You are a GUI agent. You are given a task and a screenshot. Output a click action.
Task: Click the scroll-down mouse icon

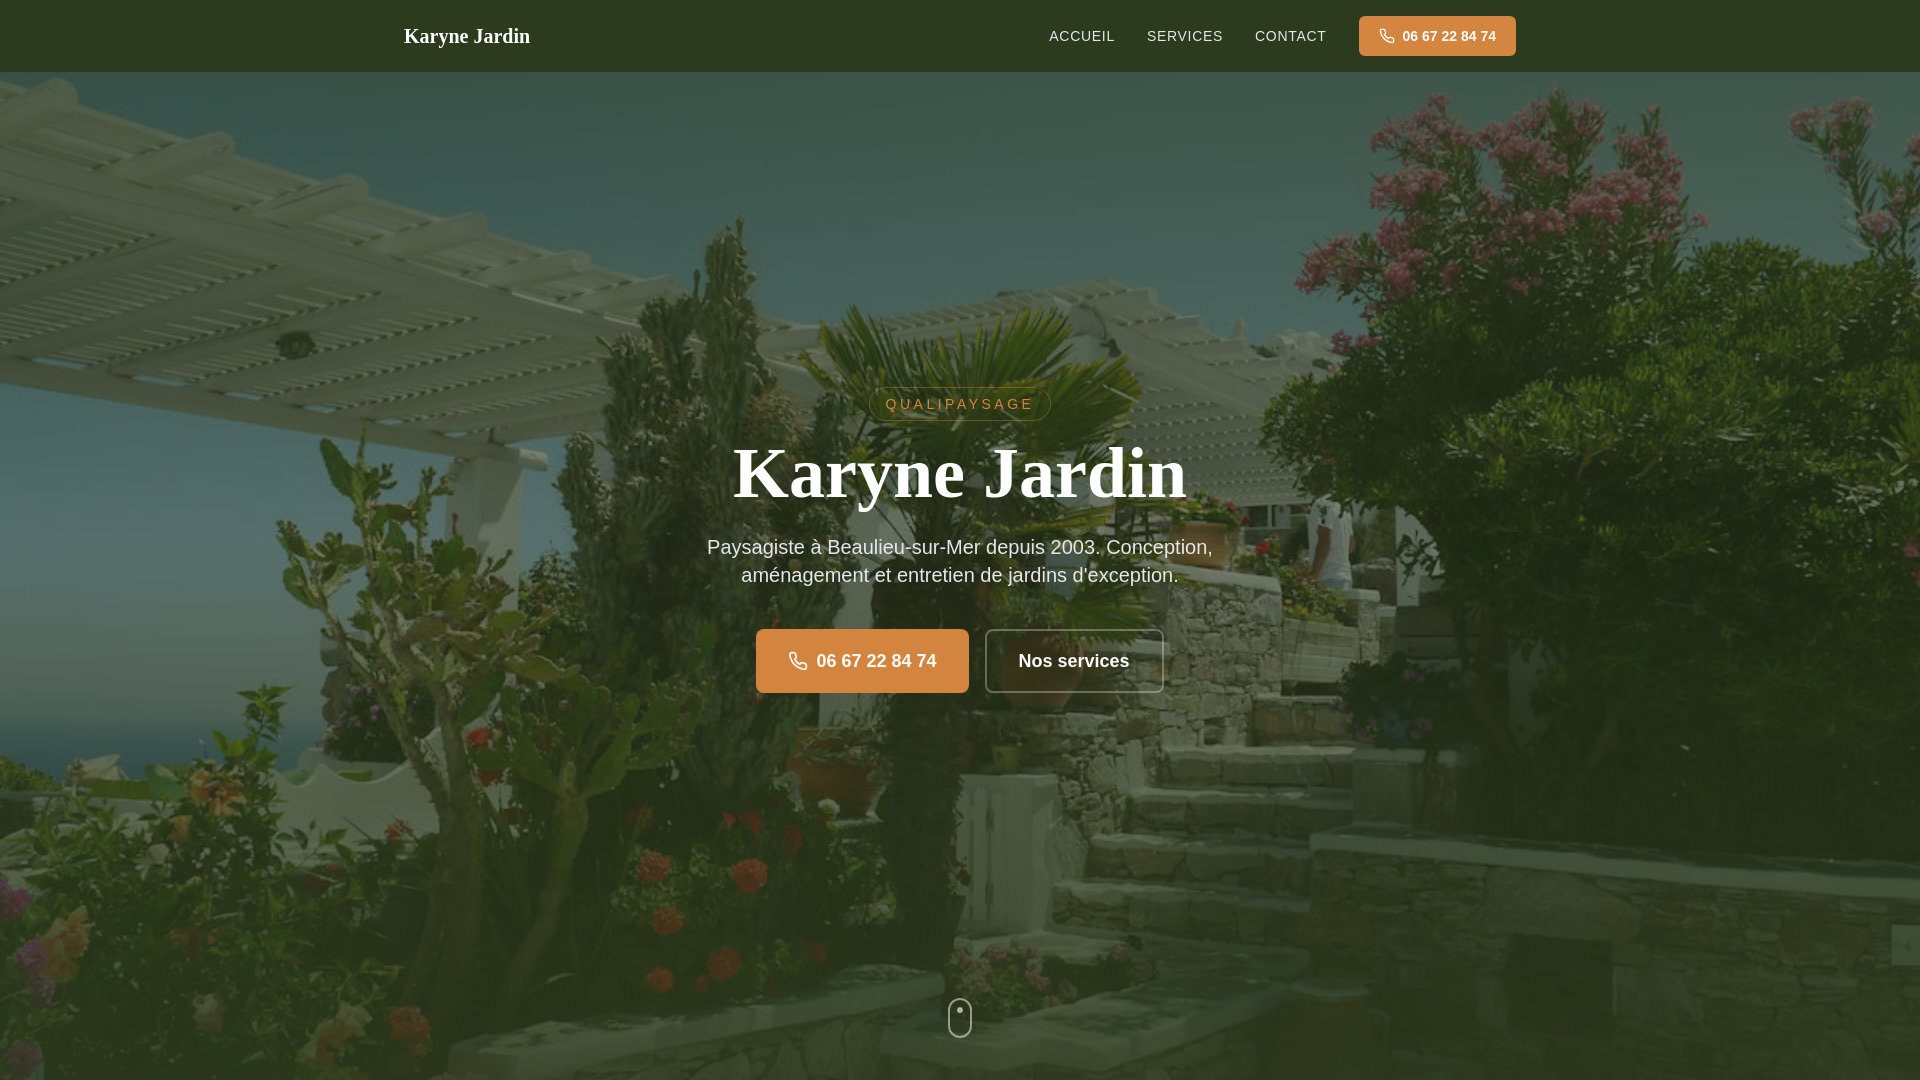960,1018
